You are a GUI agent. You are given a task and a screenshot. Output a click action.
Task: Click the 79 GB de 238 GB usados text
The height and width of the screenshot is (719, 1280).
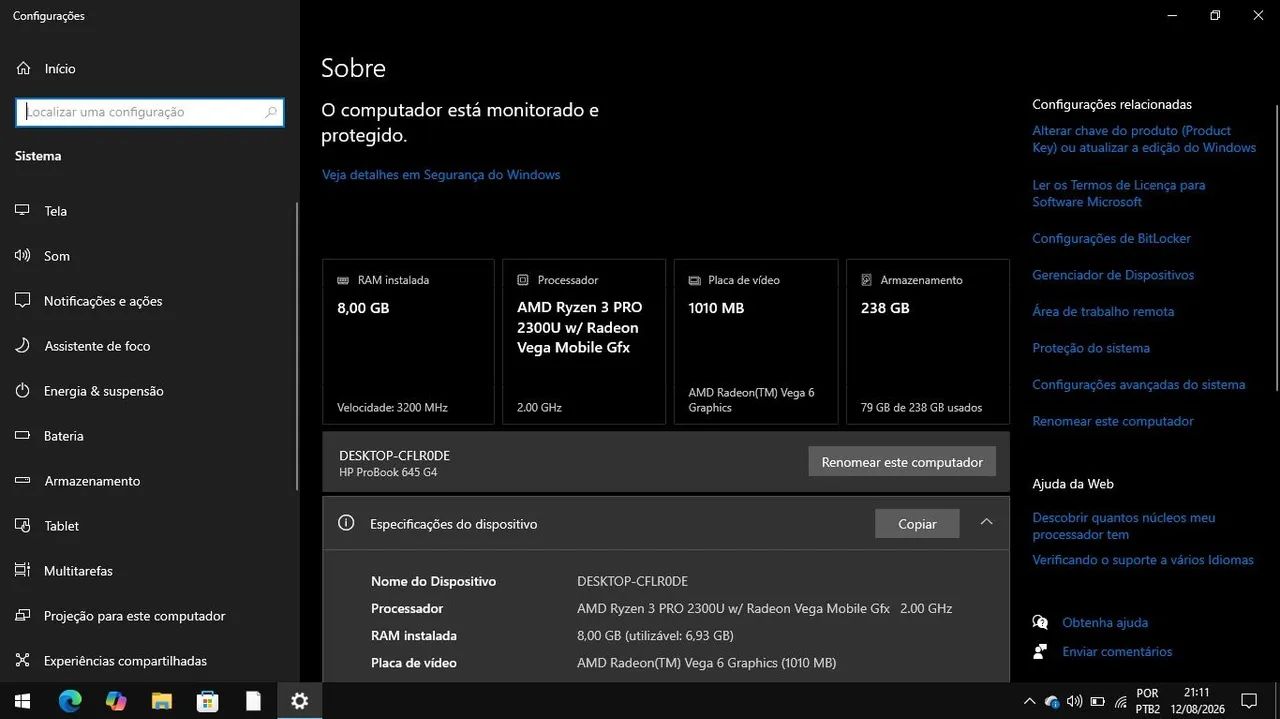(921, 408)
